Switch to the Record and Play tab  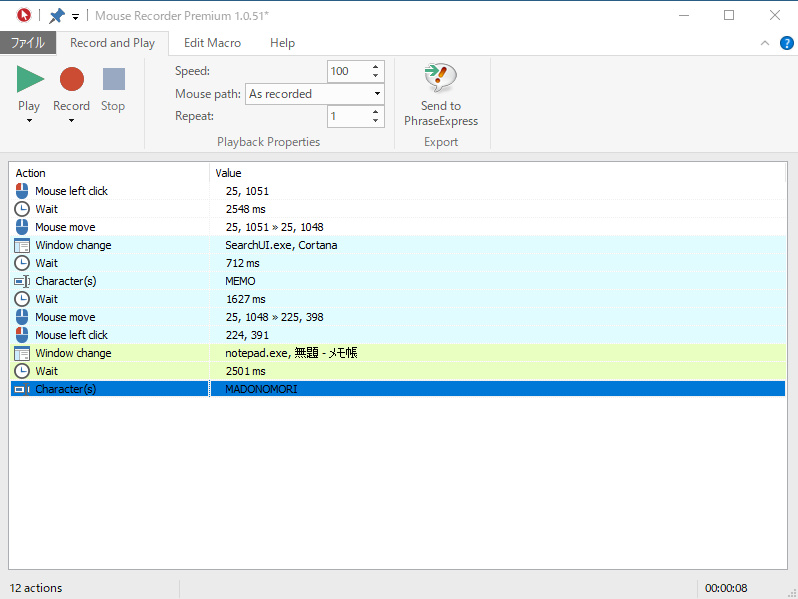[x=112, y=43]
